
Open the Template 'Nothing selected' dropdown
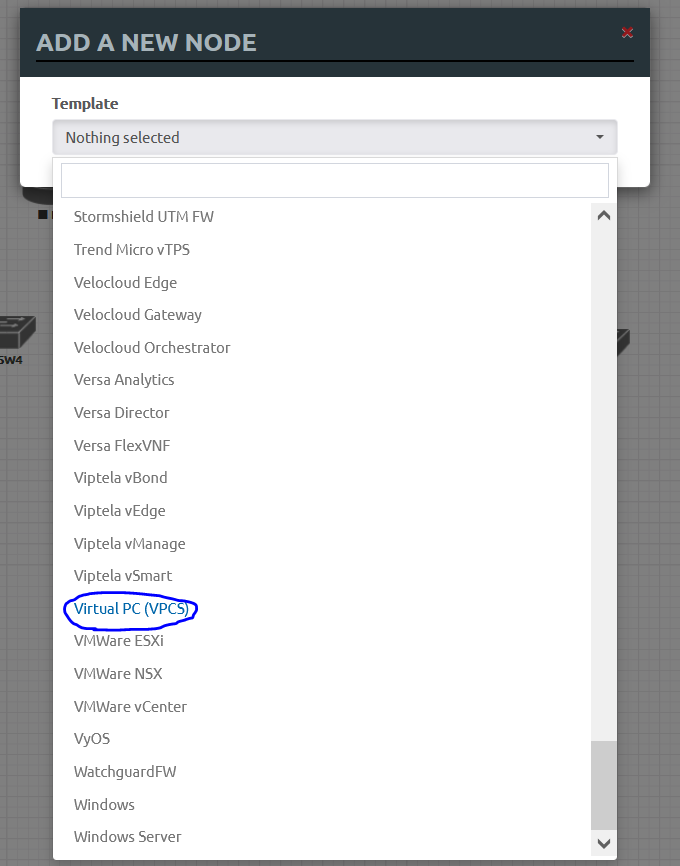335,138
